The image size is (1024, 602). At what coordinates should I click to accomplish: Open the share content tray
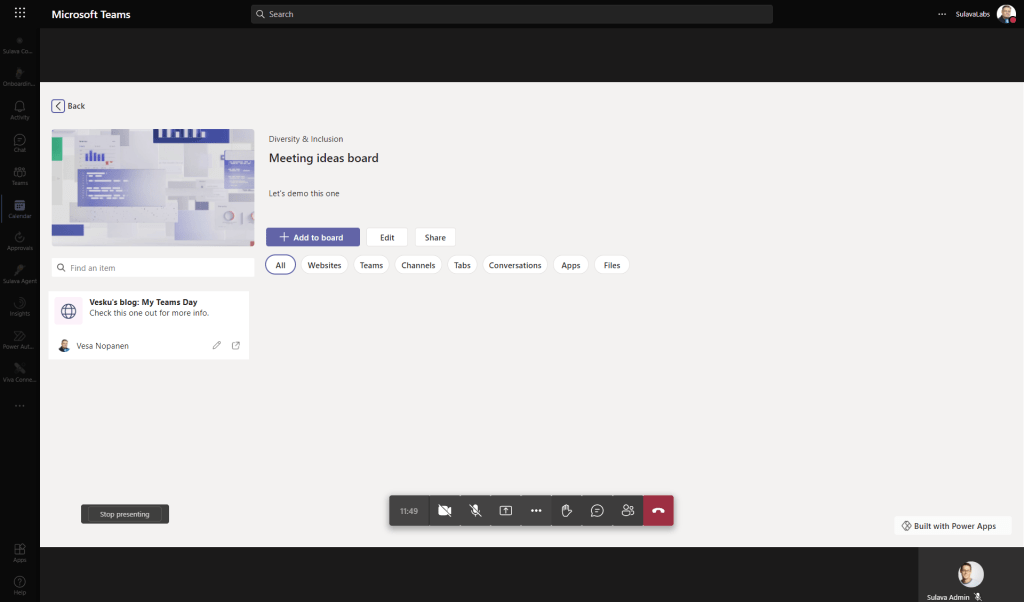click(506, 511)
